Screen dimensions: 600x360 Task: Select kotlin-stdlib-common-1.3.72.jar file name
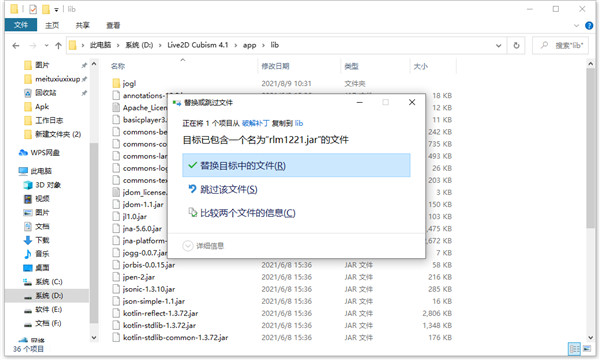coord(175,337)
